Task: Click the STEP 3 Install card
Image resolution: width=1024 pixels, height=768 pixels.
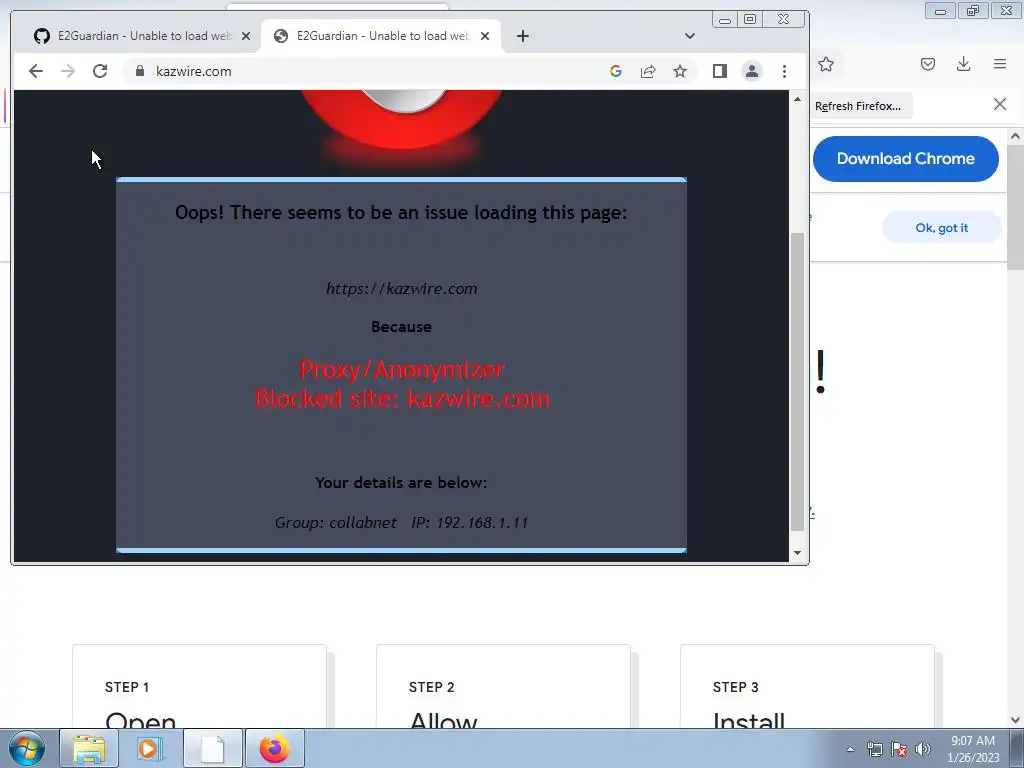Action: [x=807, y=686]
